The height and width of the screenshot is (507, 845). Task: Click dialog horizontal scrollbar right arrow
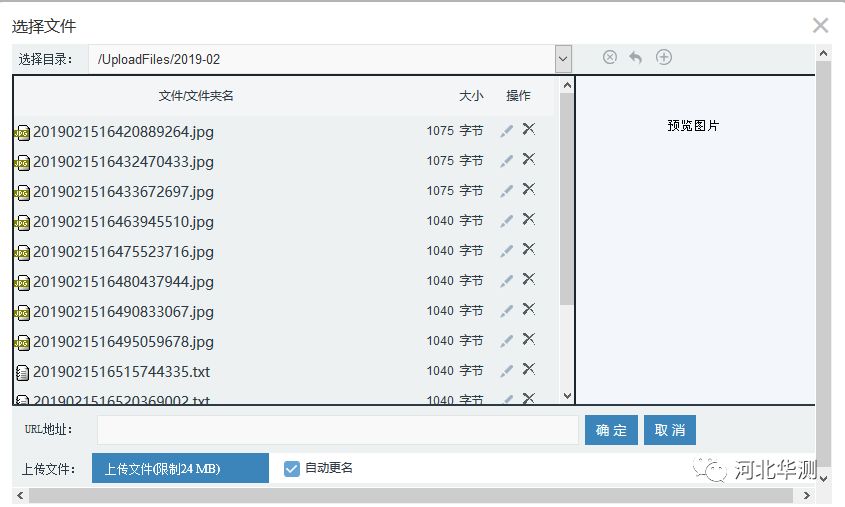click(807, 496)
